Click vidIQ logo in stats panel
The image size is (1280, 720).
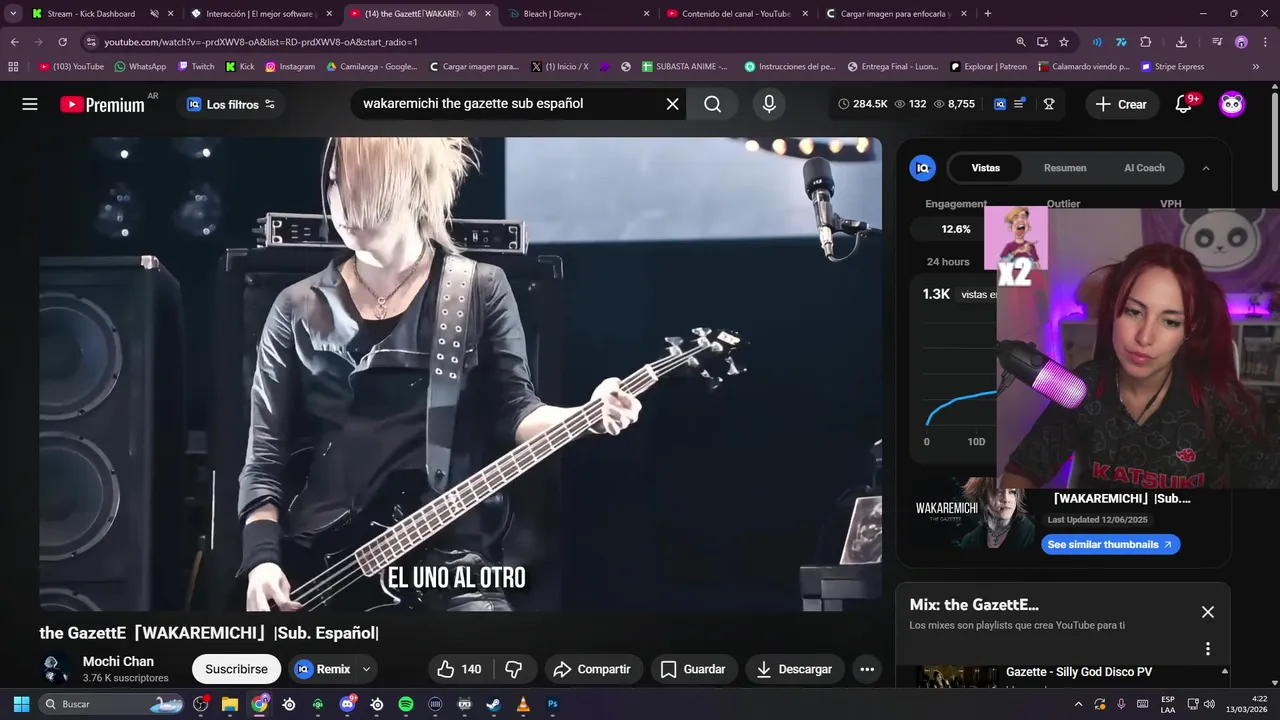[923, 168]
